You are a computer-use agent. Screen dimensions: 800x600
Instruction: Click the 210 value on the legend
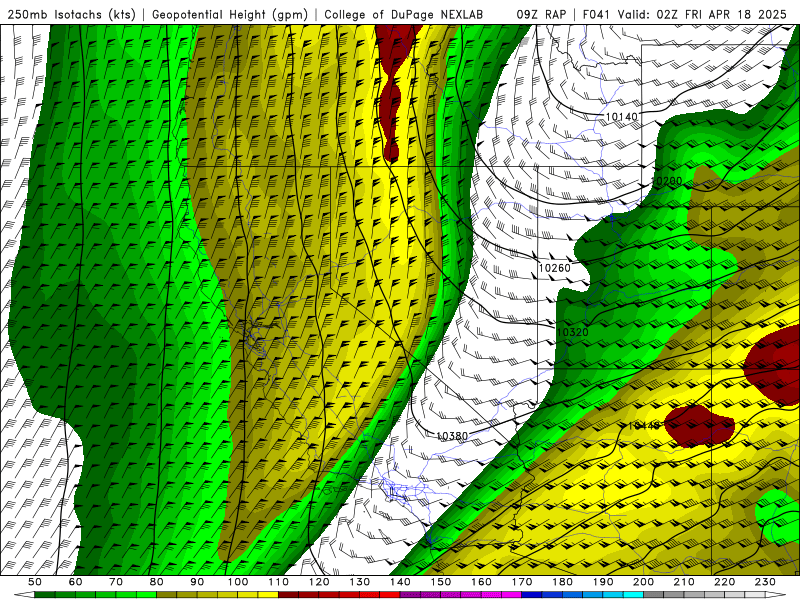click(684, 582)
